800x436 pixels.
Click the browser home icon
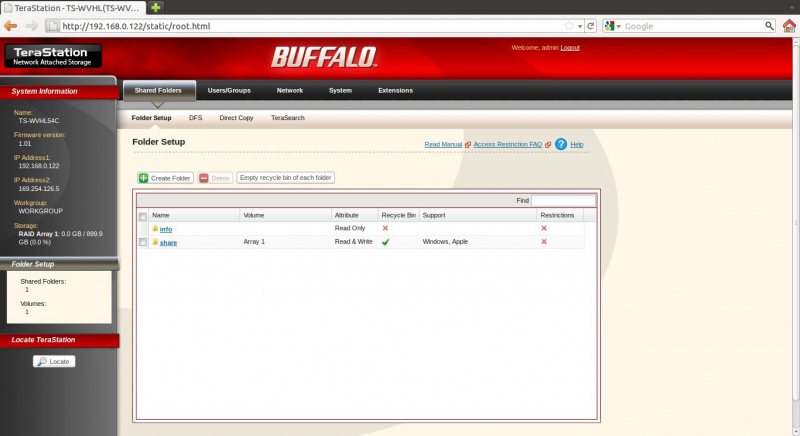(x=789, y=25)
